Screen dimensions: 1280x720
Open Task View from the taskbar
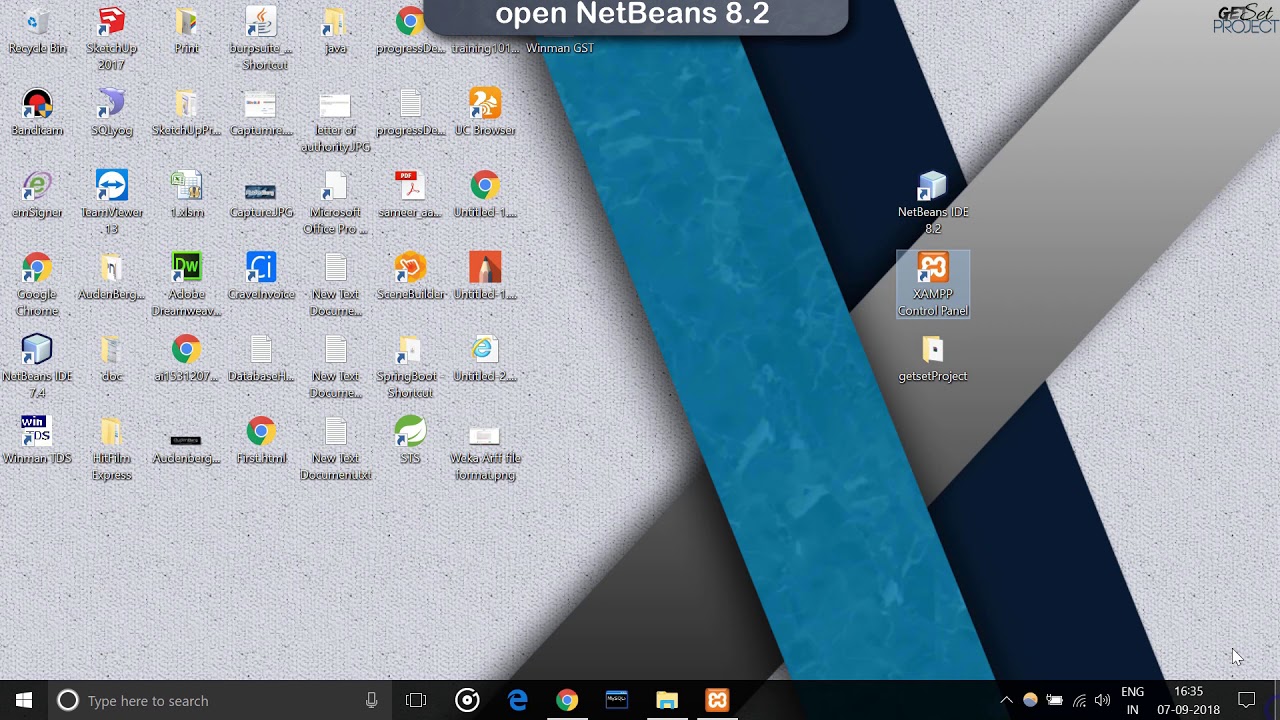416,700
